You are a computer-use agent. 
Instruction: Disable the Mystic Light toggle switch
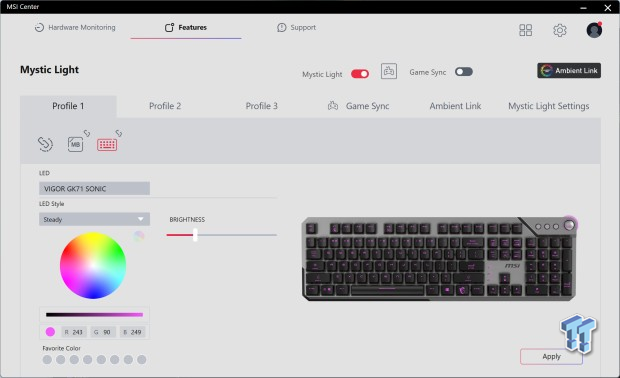pos(360,74)
